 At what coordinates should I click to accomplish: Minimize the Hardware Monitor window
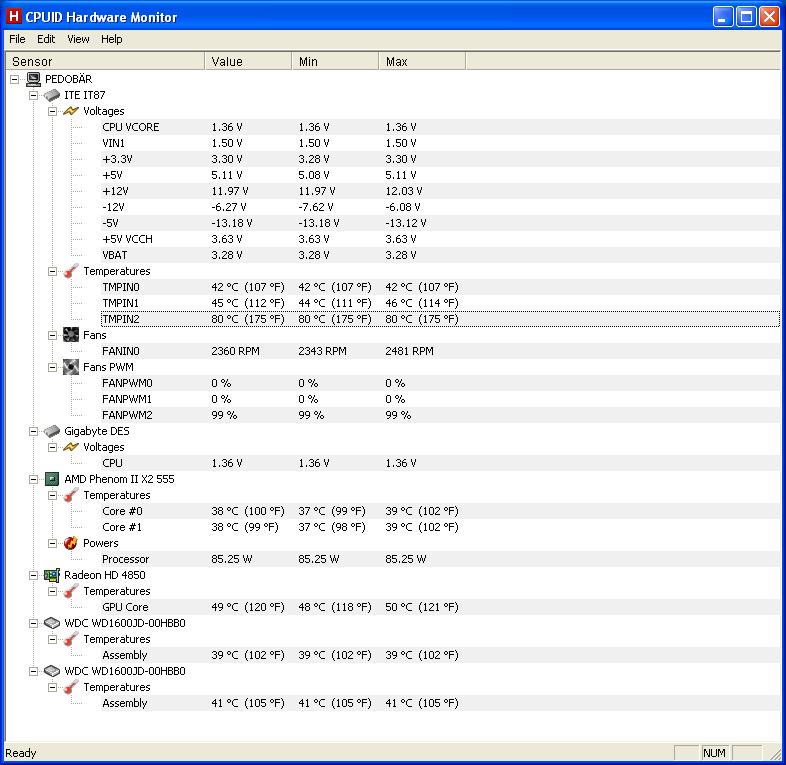click(722, 17)
